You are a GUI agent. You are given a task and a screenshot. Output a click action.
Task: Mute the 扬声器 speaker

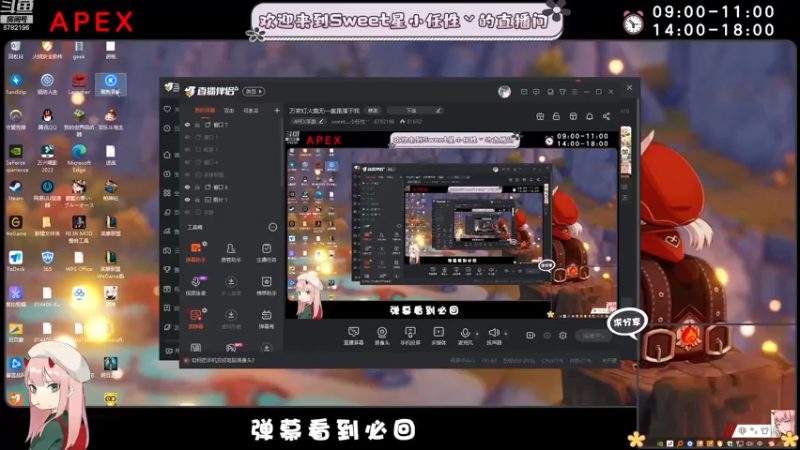pyautogui.click(x=493, y=336)
